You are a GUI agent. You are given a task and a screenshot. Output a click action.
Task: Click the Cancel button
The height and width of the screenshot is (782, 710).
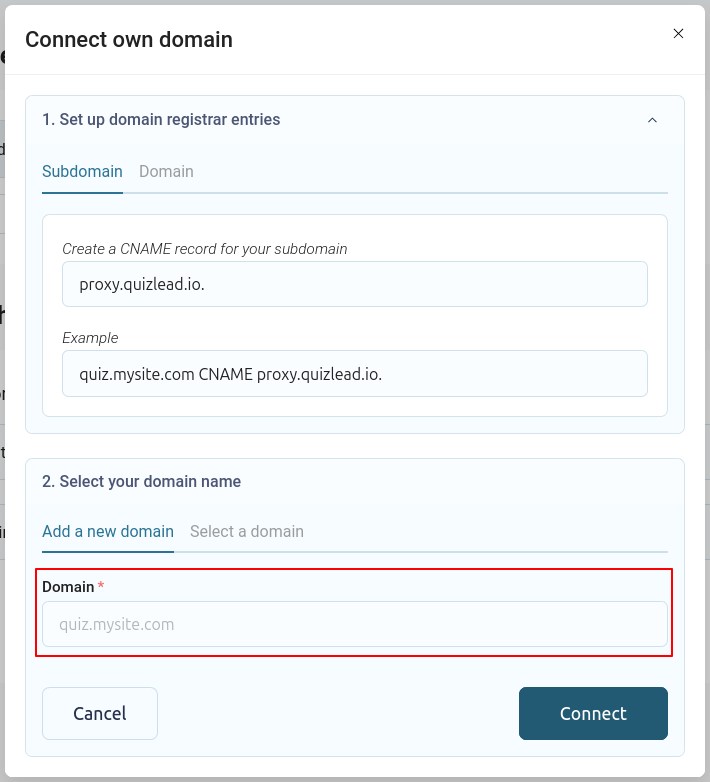100,713
